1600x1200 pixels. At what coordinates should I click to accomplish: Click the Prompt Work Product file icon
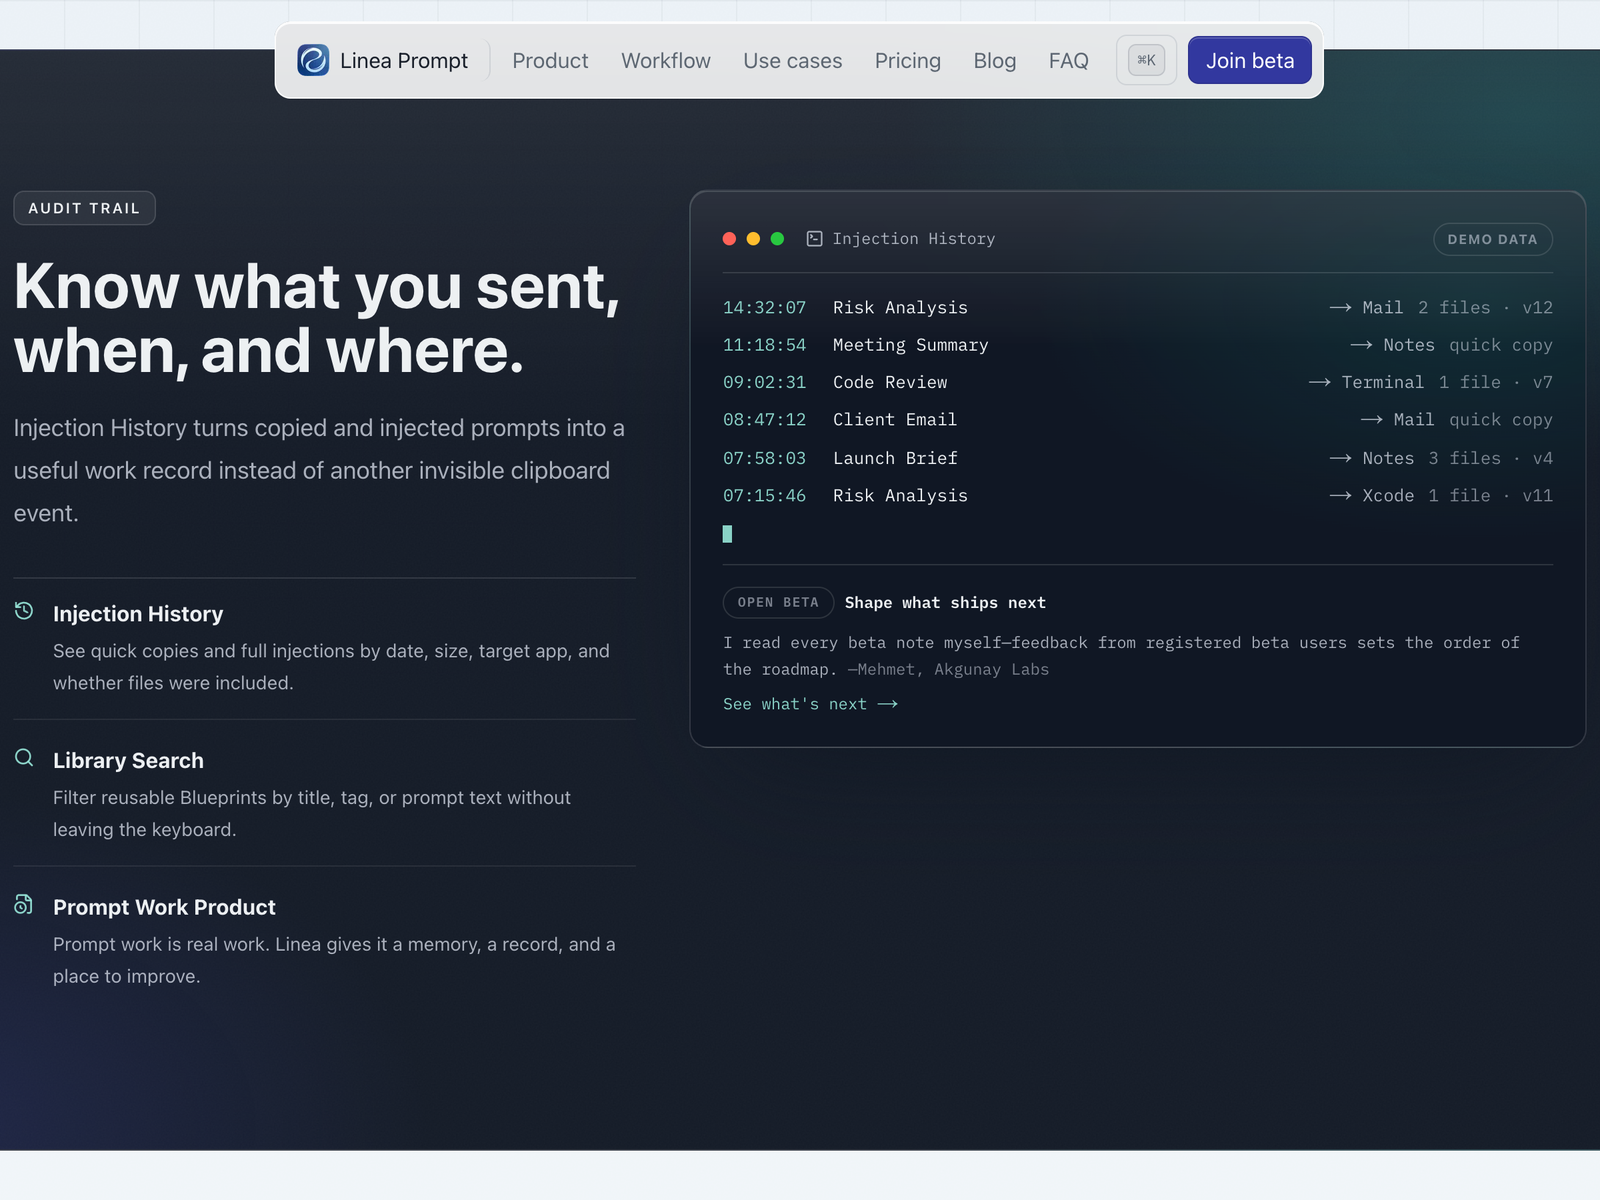pos(24,905)
